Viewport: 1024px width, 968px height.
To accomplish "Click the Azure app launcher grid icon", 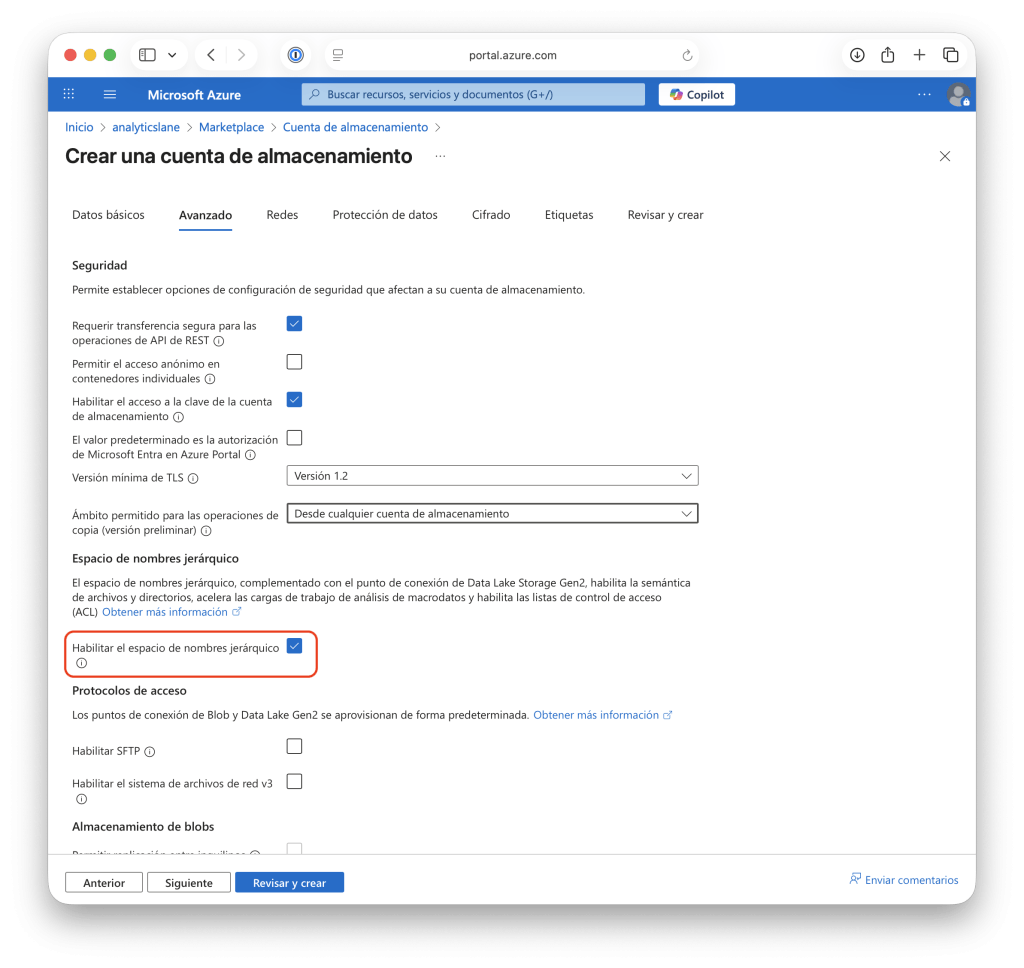I will (x=69, y=94).
